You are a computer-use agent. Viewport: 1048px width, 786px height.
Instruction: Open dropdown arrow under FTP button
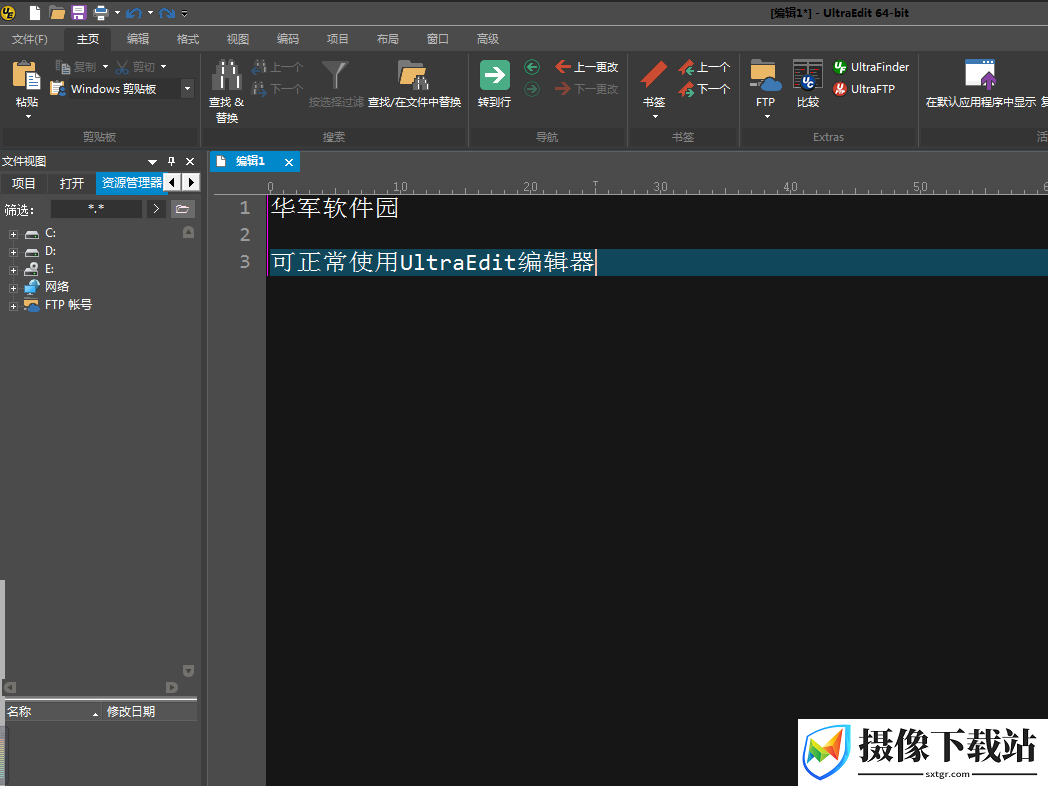(767, 117)
